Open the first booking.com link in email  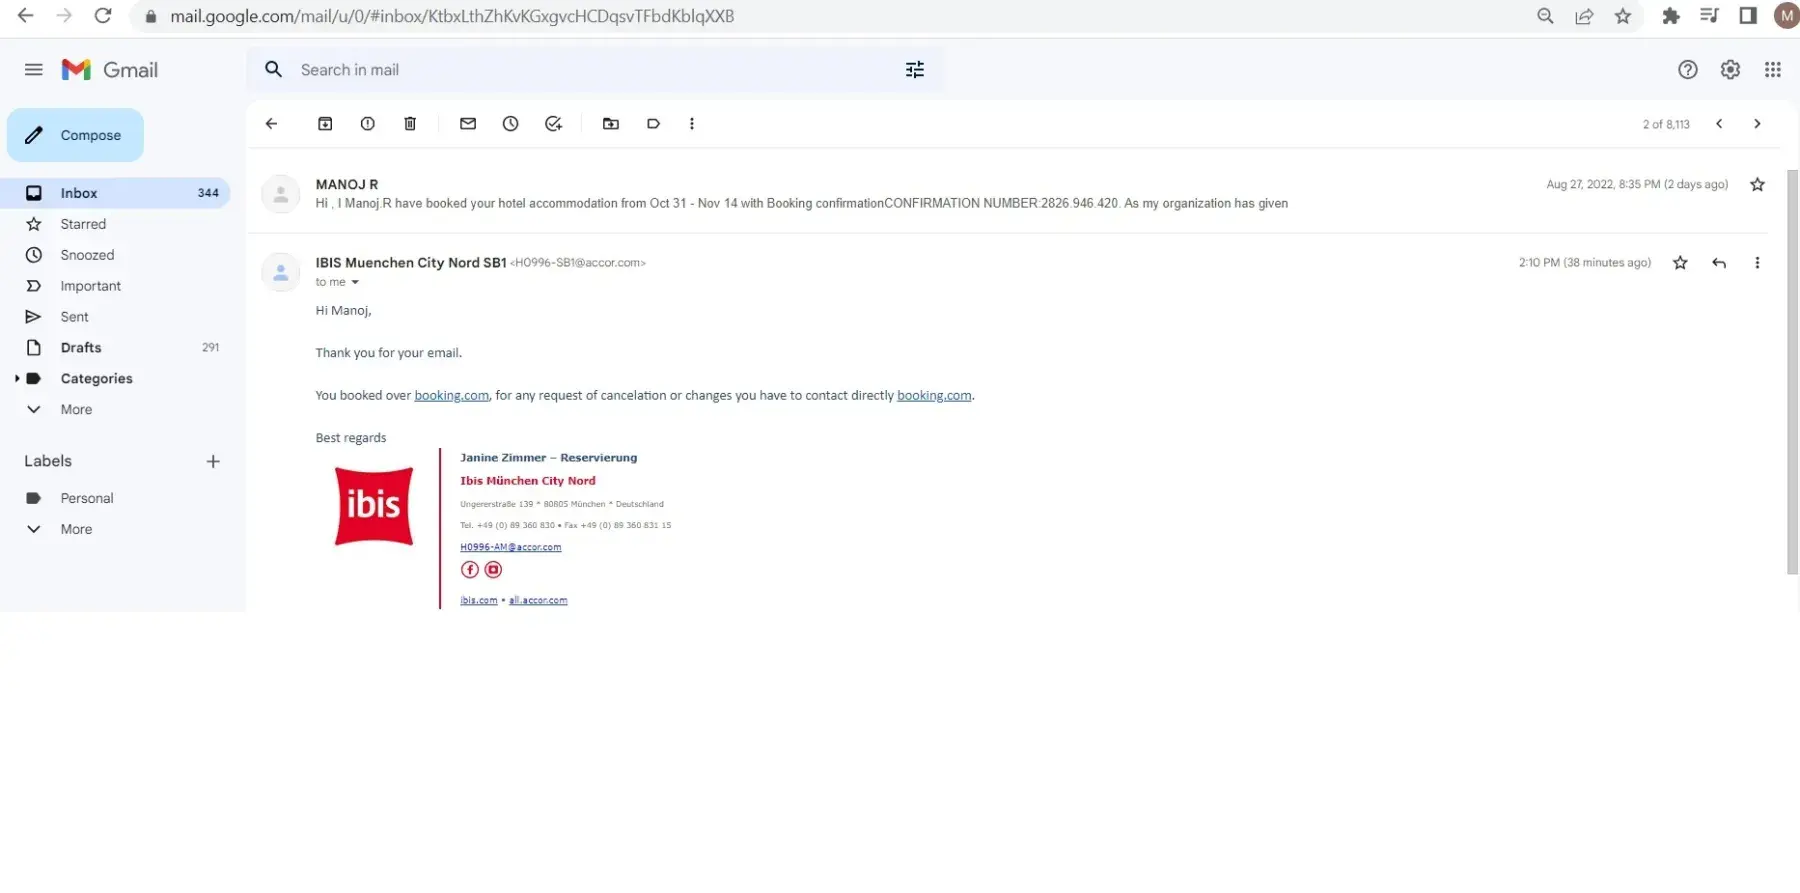(451, 396)
